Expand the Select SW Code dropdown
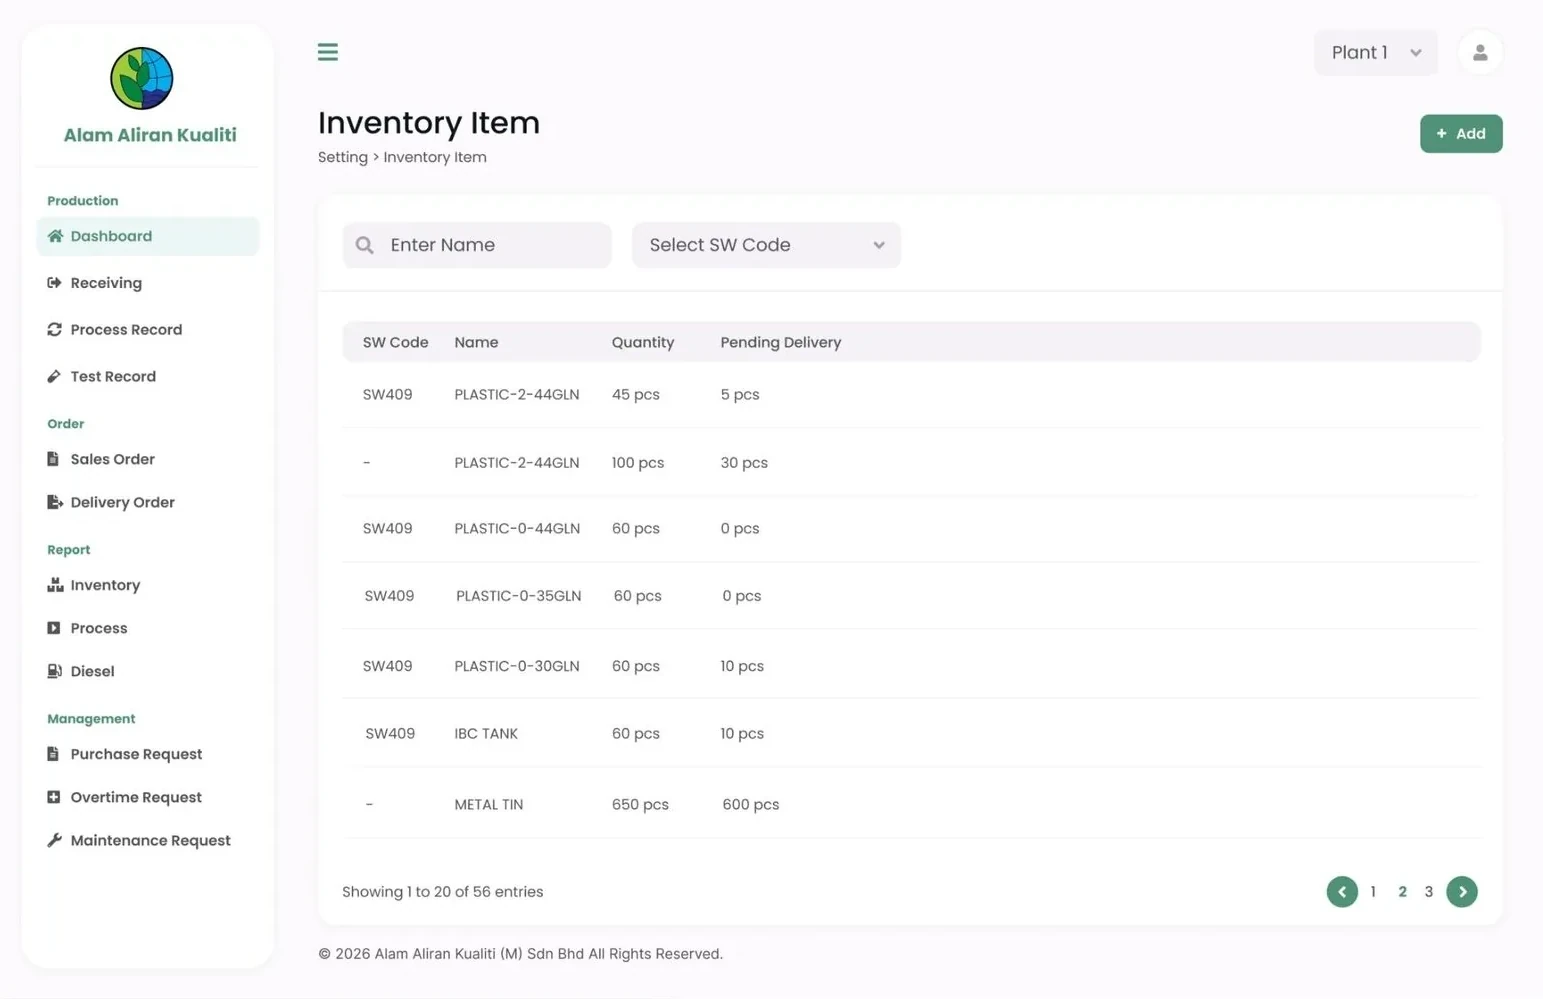Viewport: 1543px width, 999px height. (766, 245)
